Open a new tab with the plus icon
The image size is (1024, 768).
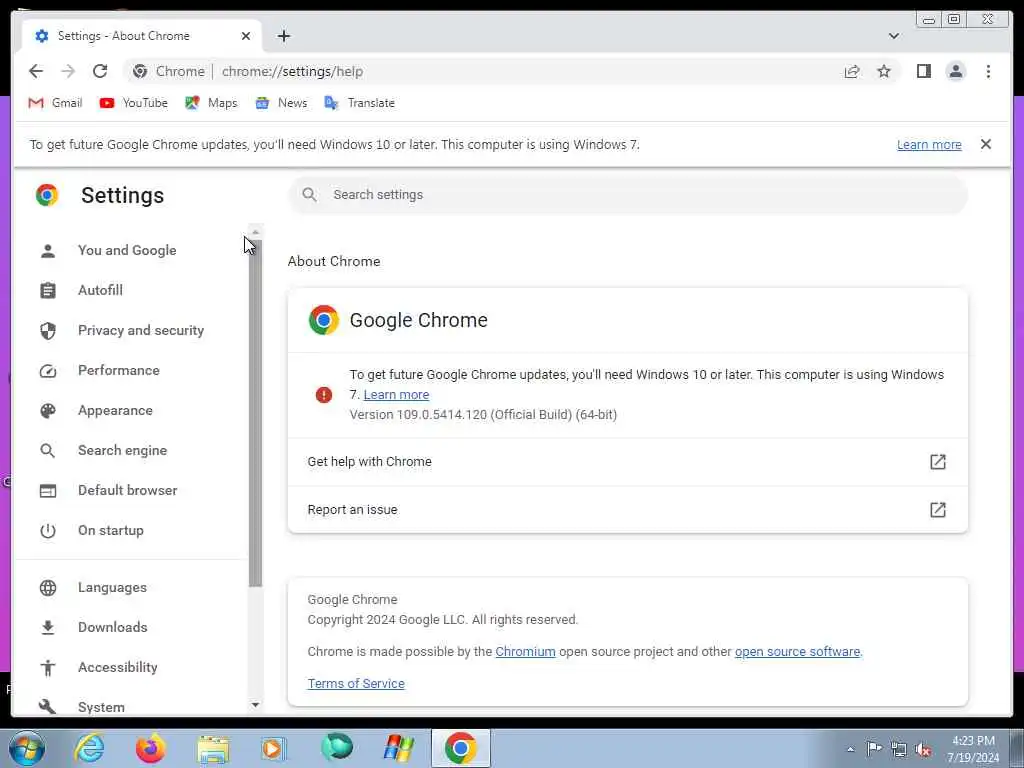pyautogui.click(x=283, y=36)
